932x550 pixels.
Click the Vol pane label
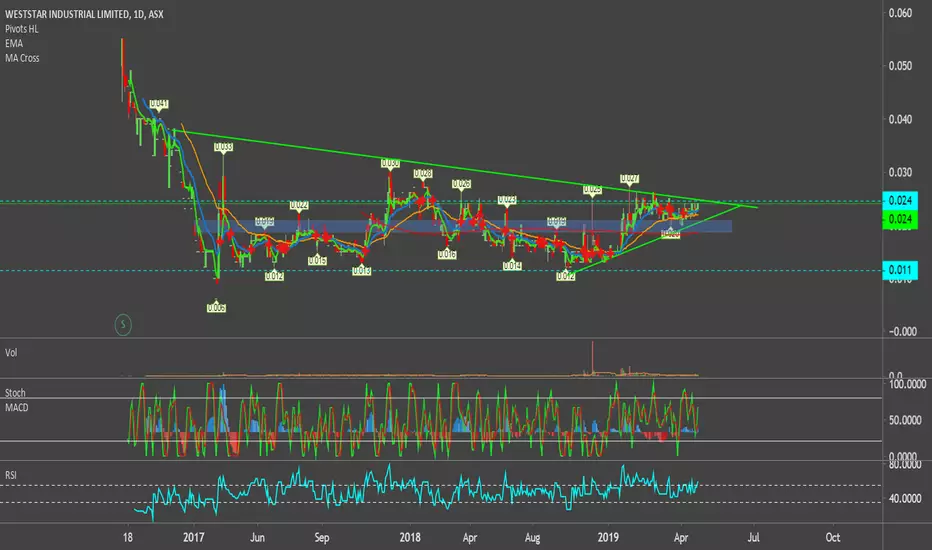point(11,353)
